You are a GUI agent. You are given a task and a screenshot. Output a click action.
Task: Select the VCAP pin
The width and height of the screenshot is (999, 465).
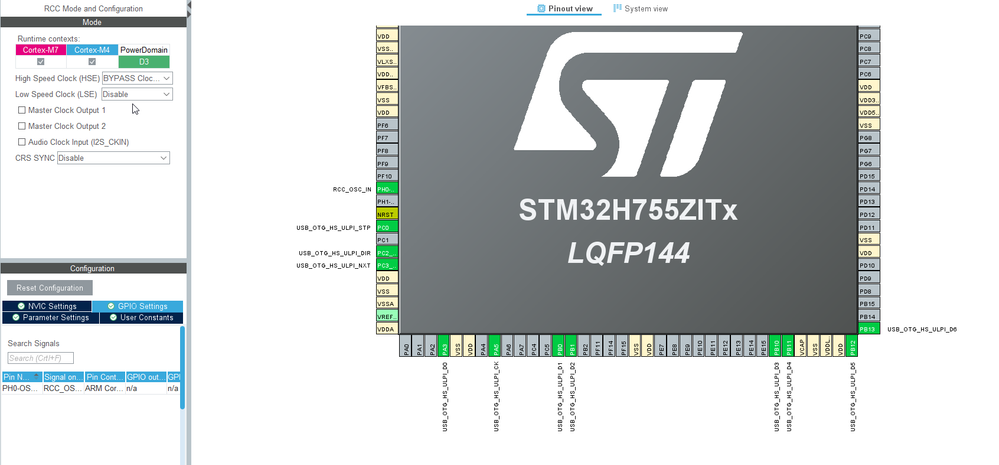(x=801, y=346)
